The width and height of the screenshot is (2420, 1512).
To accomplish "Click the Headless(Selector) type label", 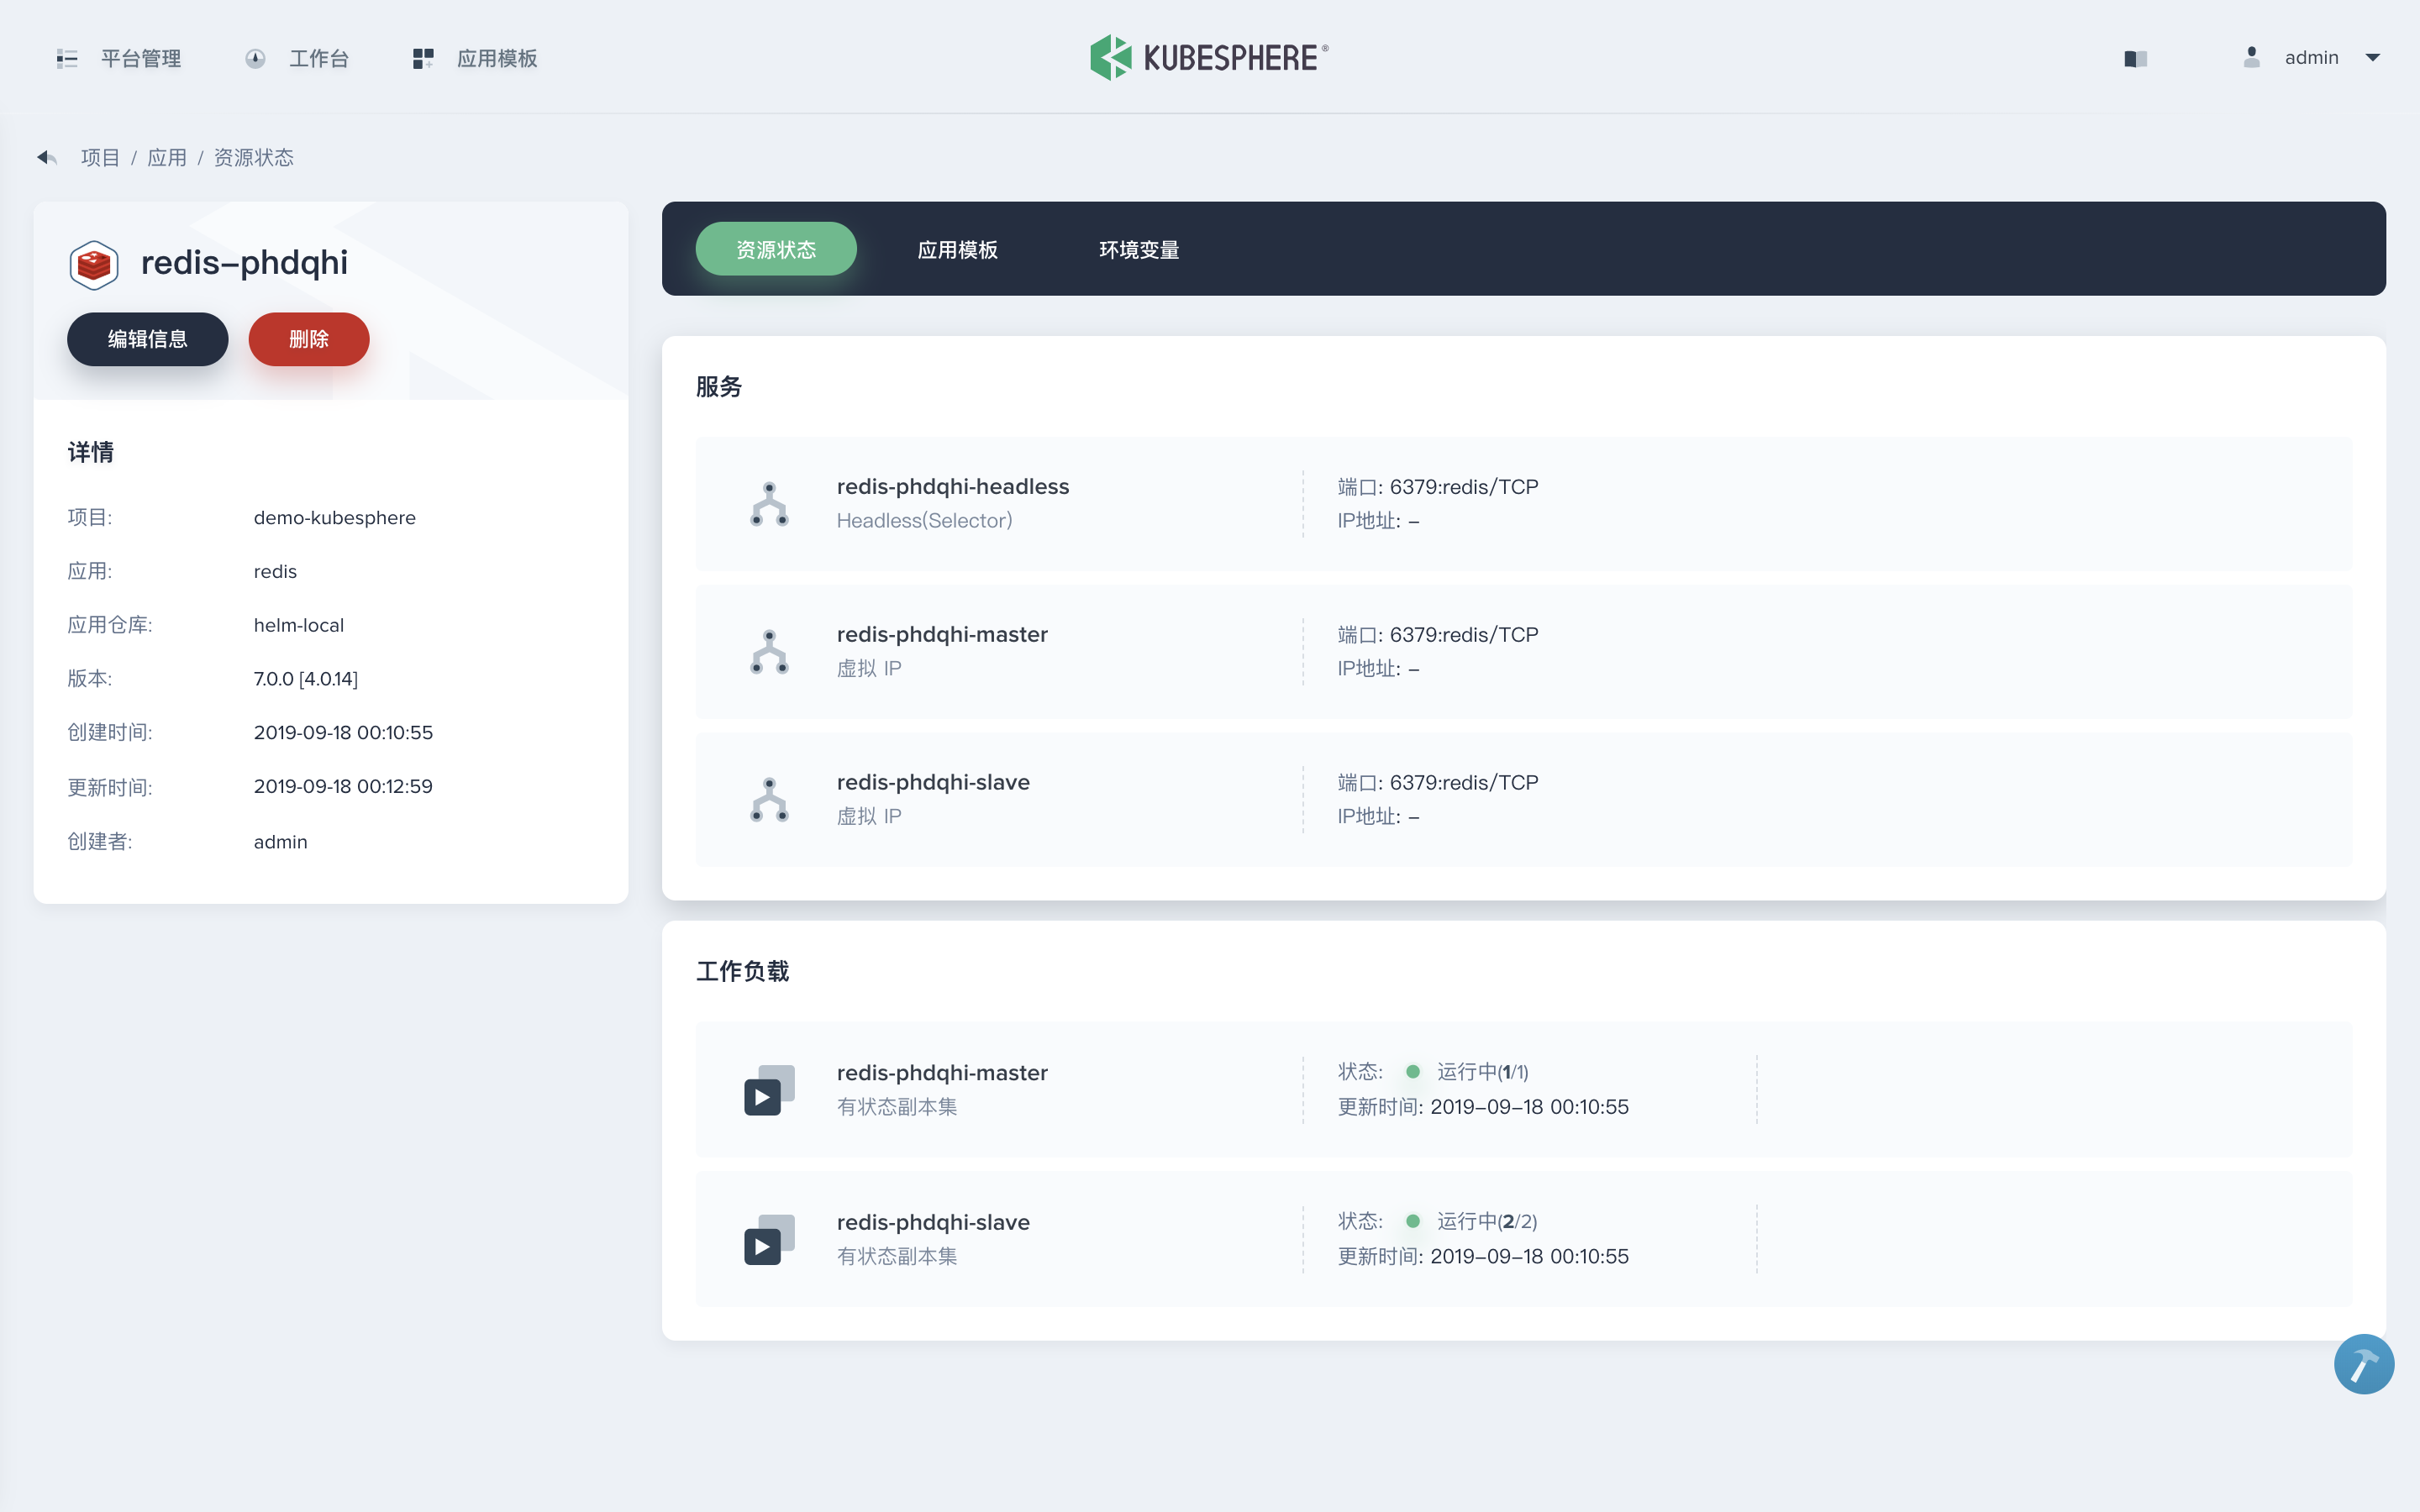I will [x=924, y=520].
